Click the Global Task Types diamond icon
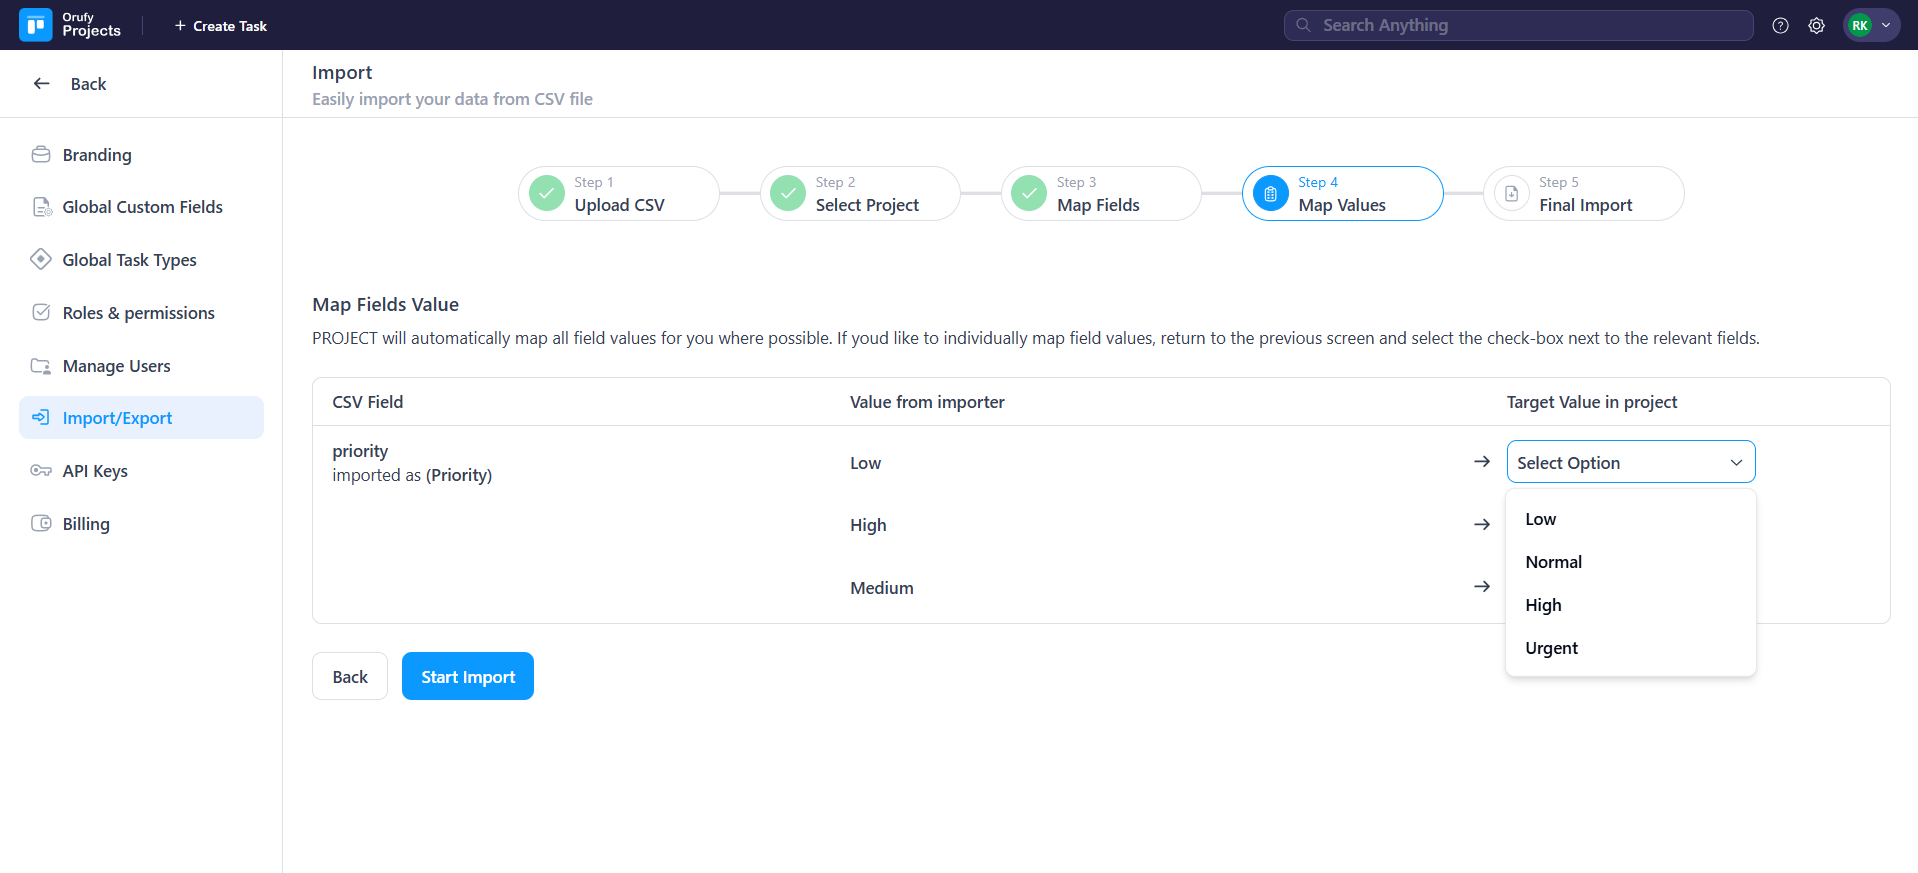The image size is (1918, 873). point(41,260)
